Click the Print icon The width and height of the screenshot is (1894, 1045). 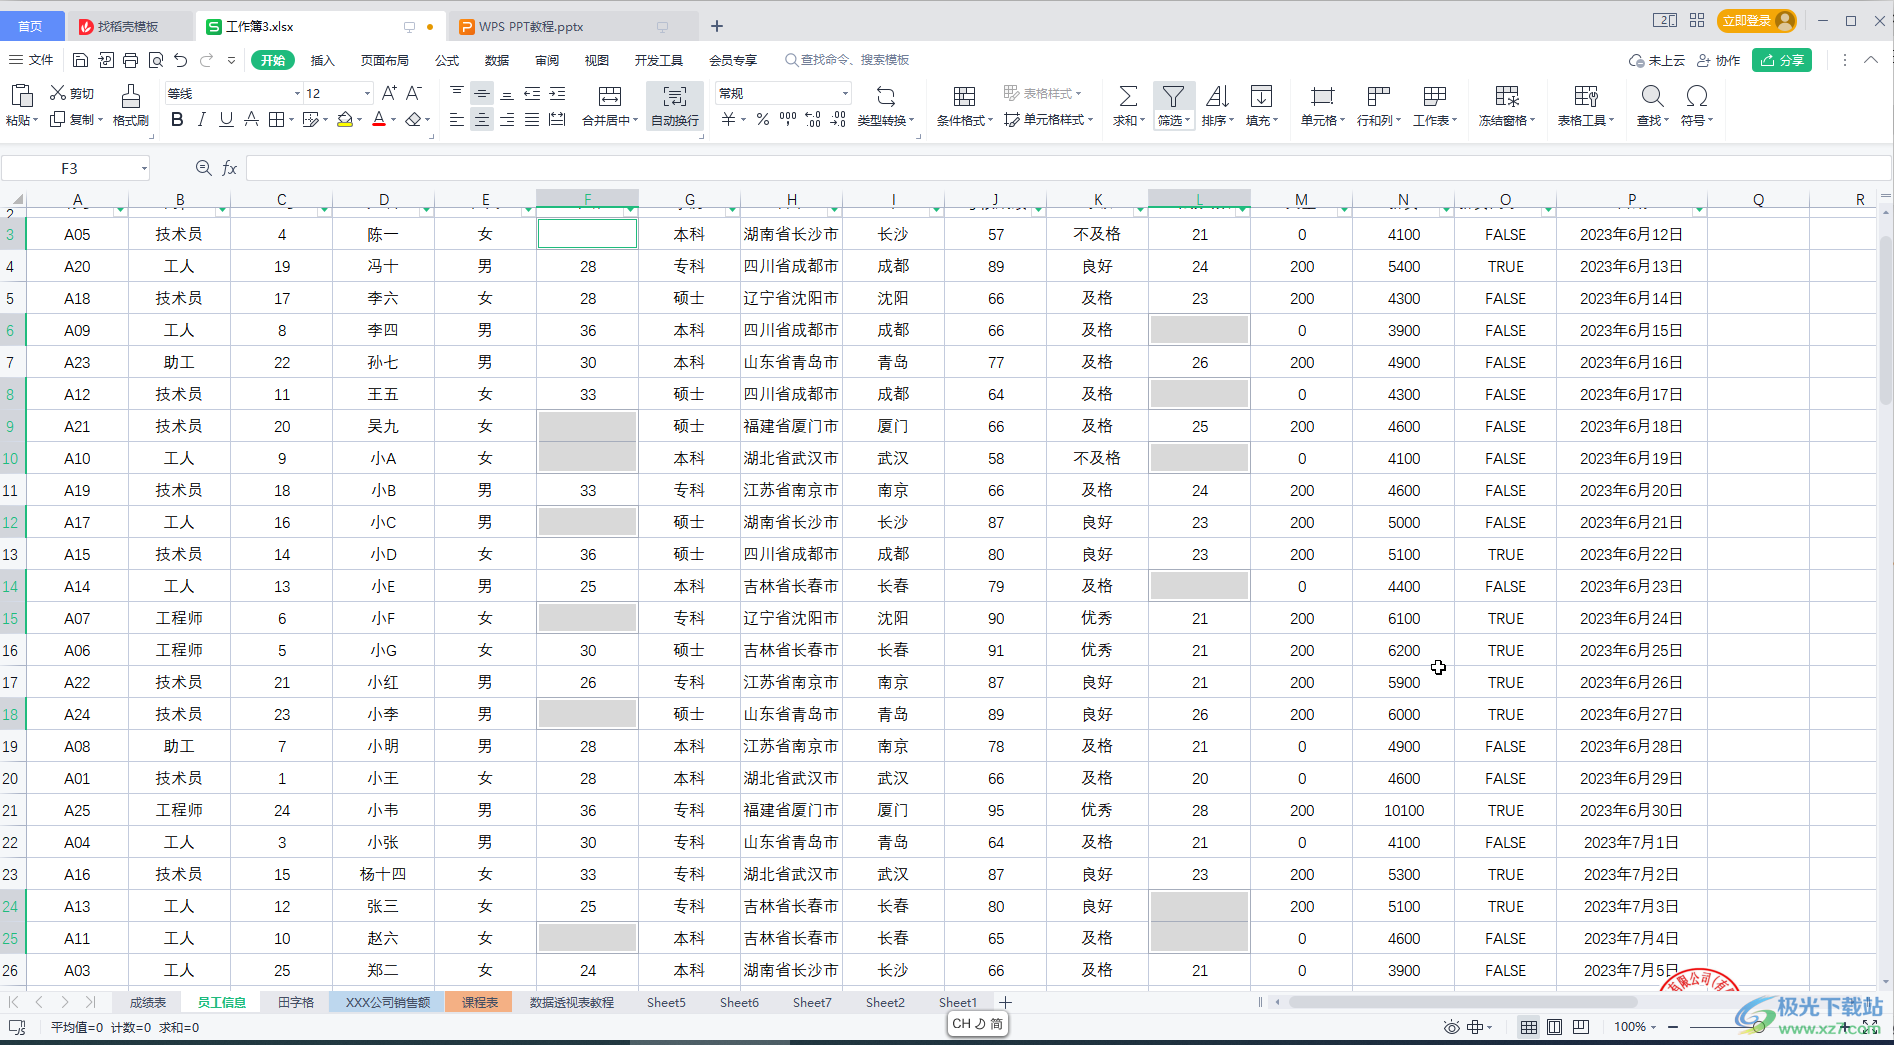pos(131,60)
